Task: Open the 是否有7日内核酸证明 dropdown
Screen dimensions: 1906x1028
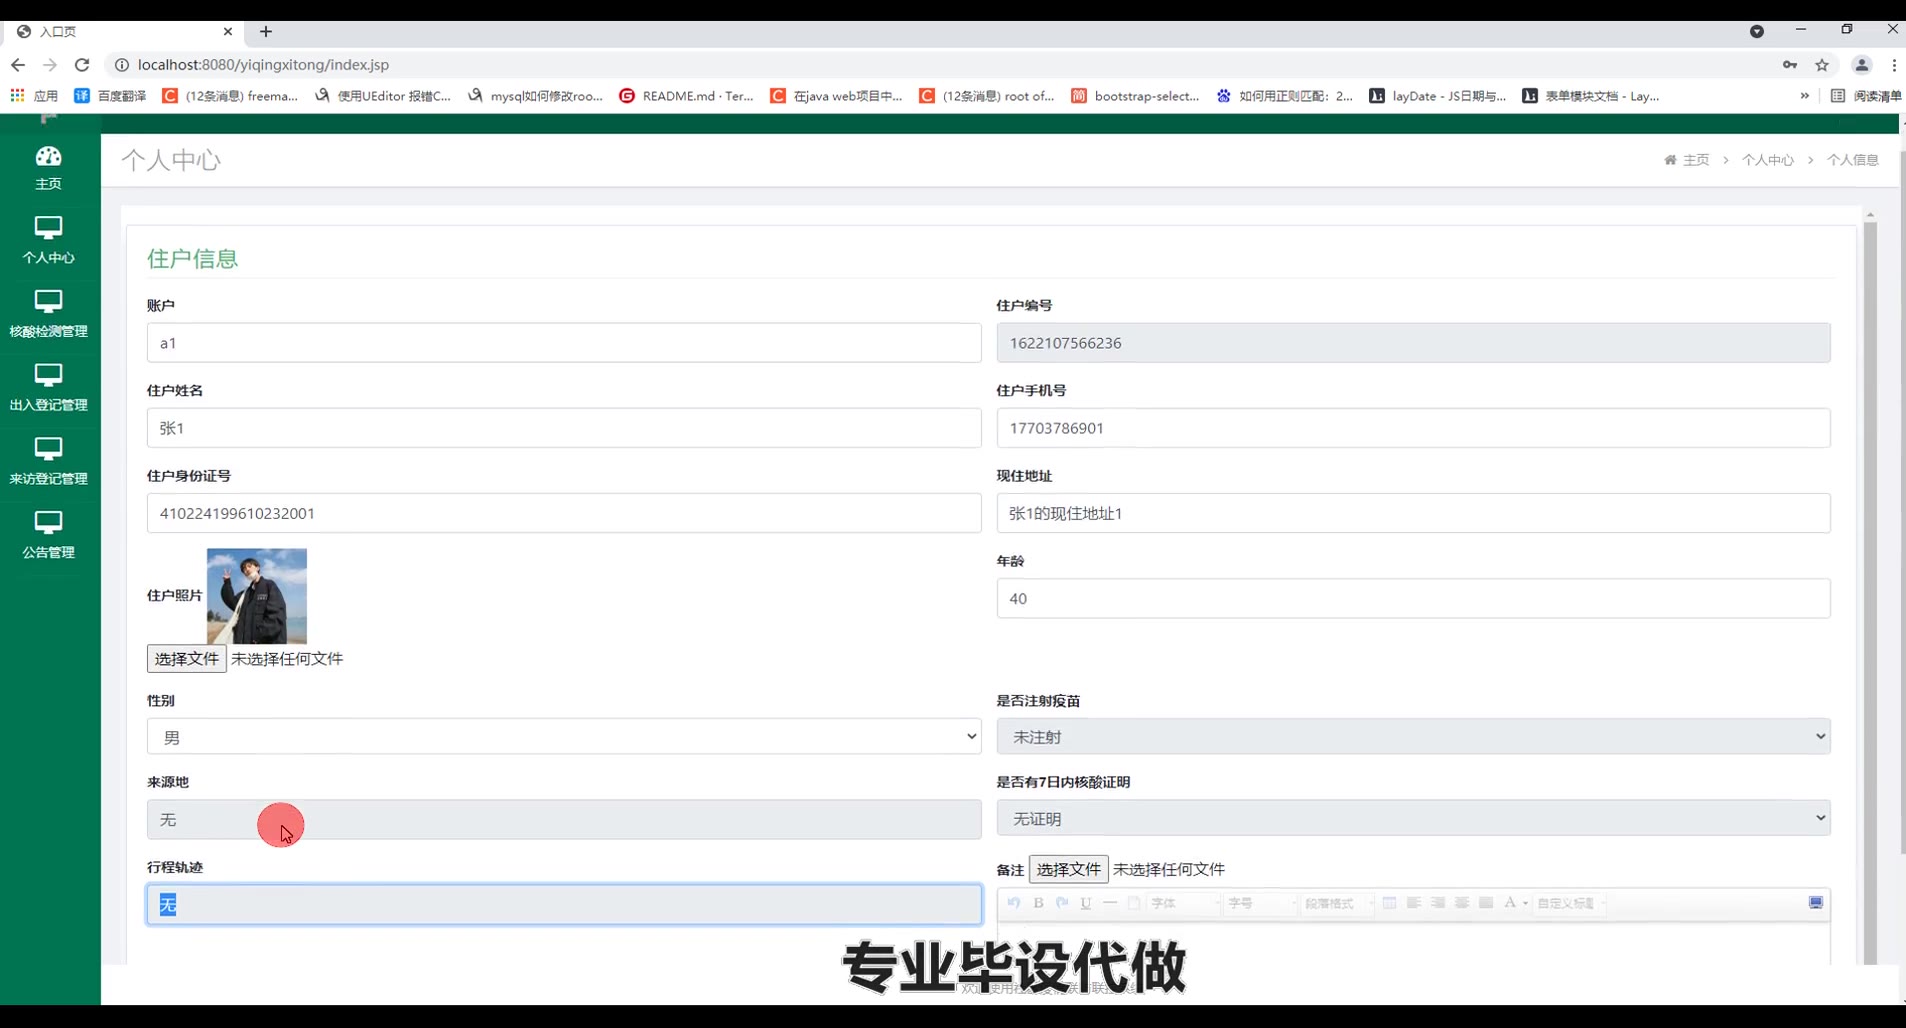Action: coord(1413,819)
